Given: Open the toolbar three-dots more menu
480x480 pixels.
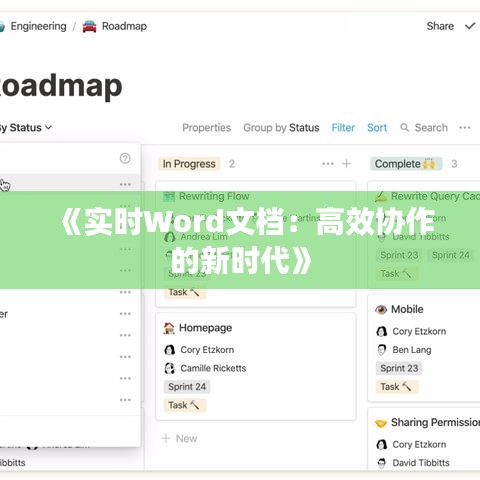Looking at the screenshot, I should [465, 127].
